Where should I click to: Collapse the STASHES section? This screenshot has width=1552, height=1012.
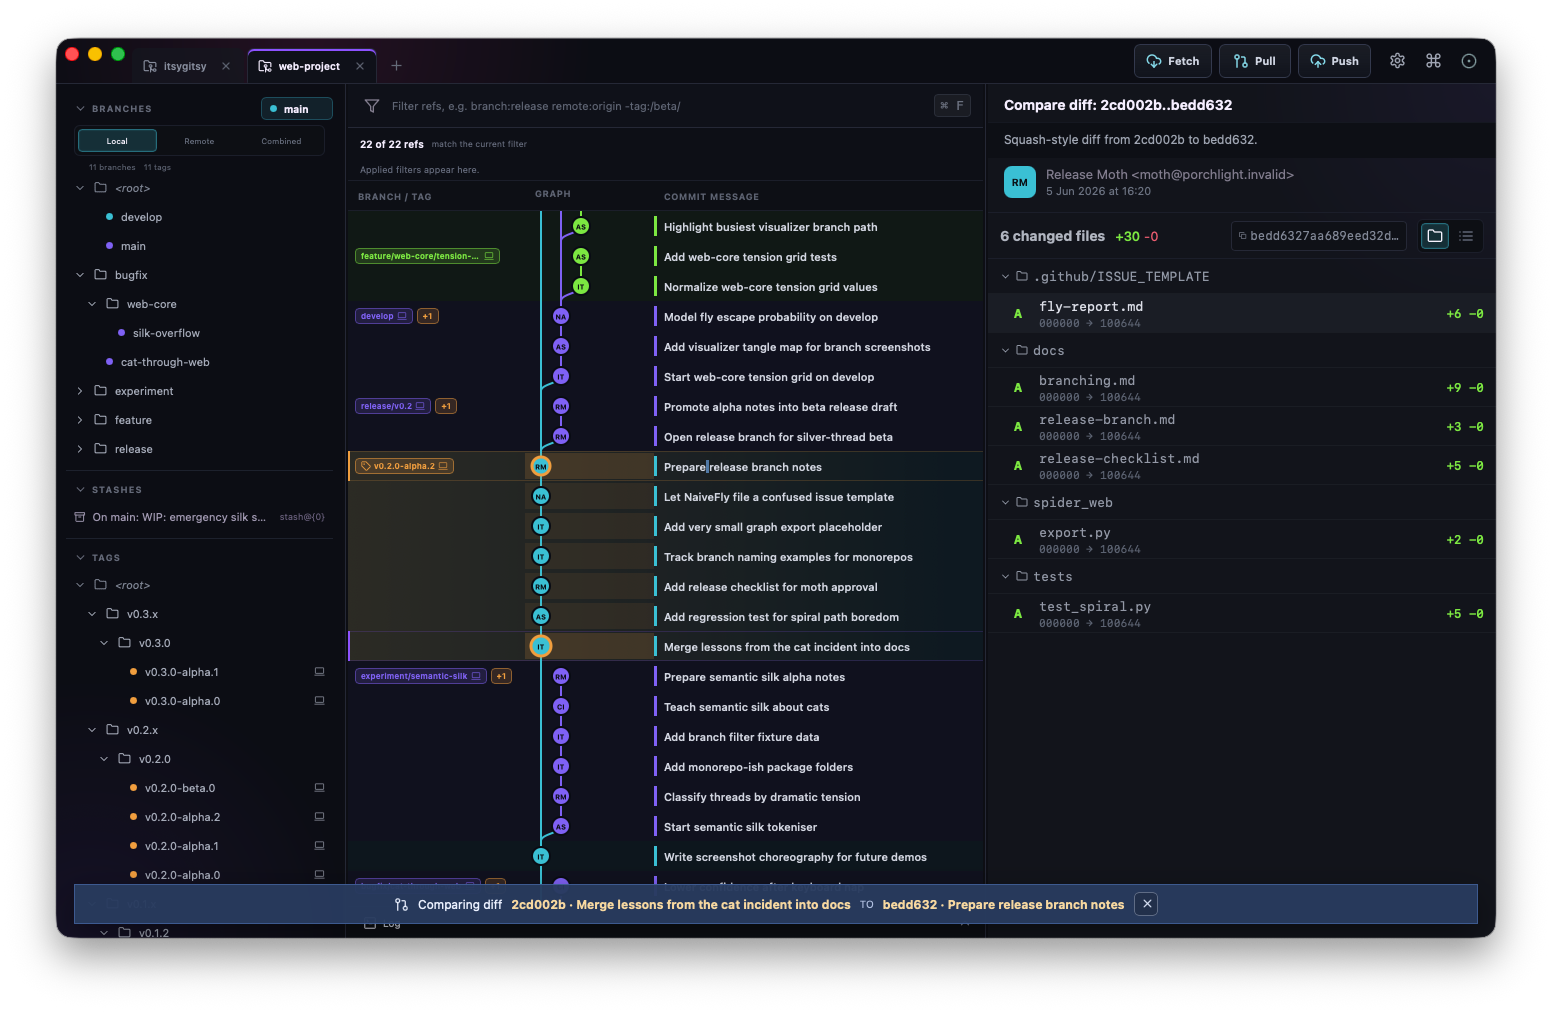click(80, 490)
